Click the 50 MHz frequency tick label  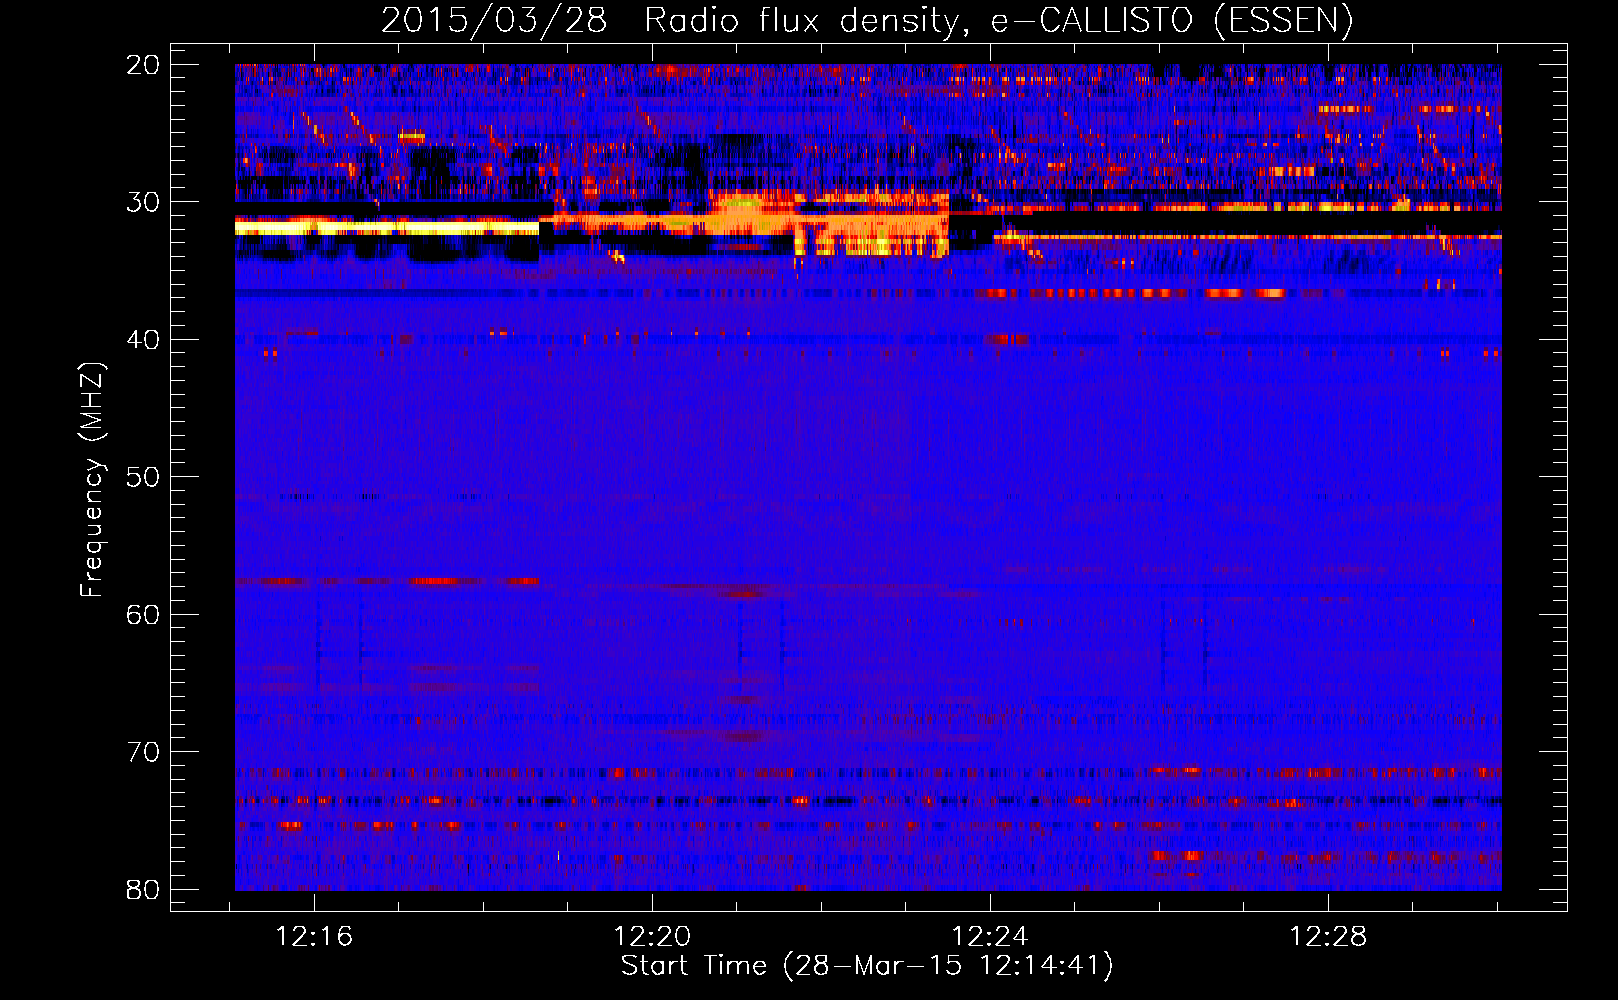[x=143, y=477]
